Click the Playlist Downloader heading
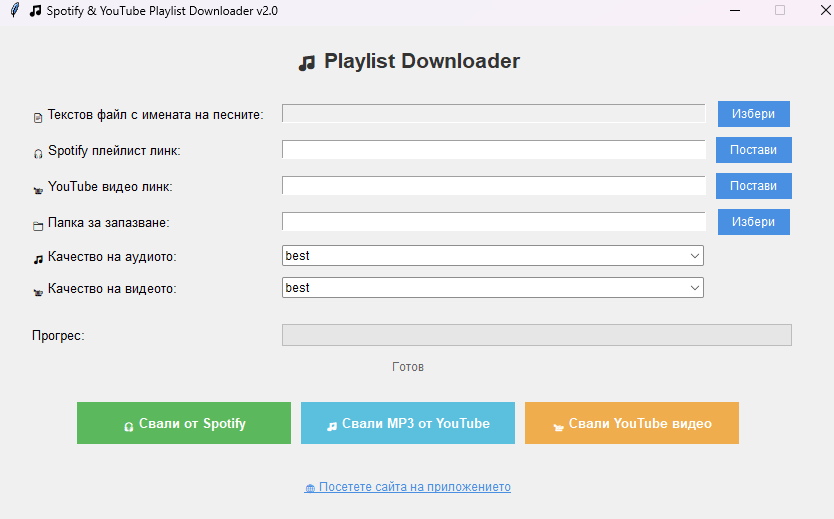The image size is (834, 519). [422, 61]
